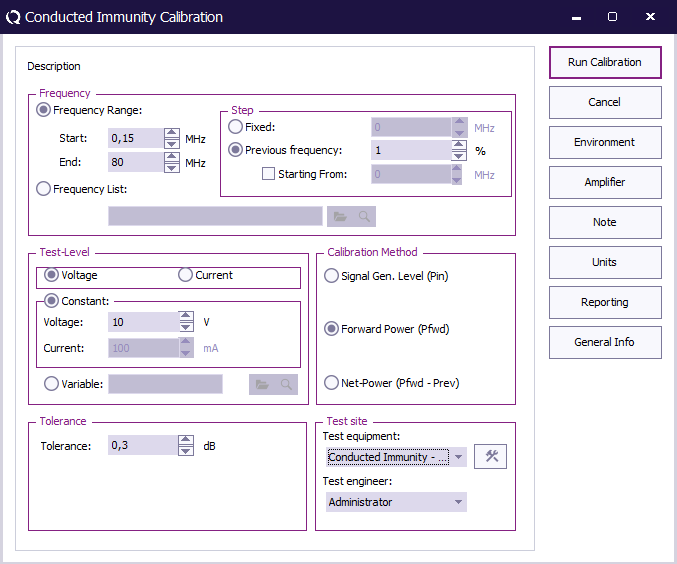Choose Net-Power (Pfwd - Prev) calibration method
This screenshot has height=564, width=677.
(332, 383)
